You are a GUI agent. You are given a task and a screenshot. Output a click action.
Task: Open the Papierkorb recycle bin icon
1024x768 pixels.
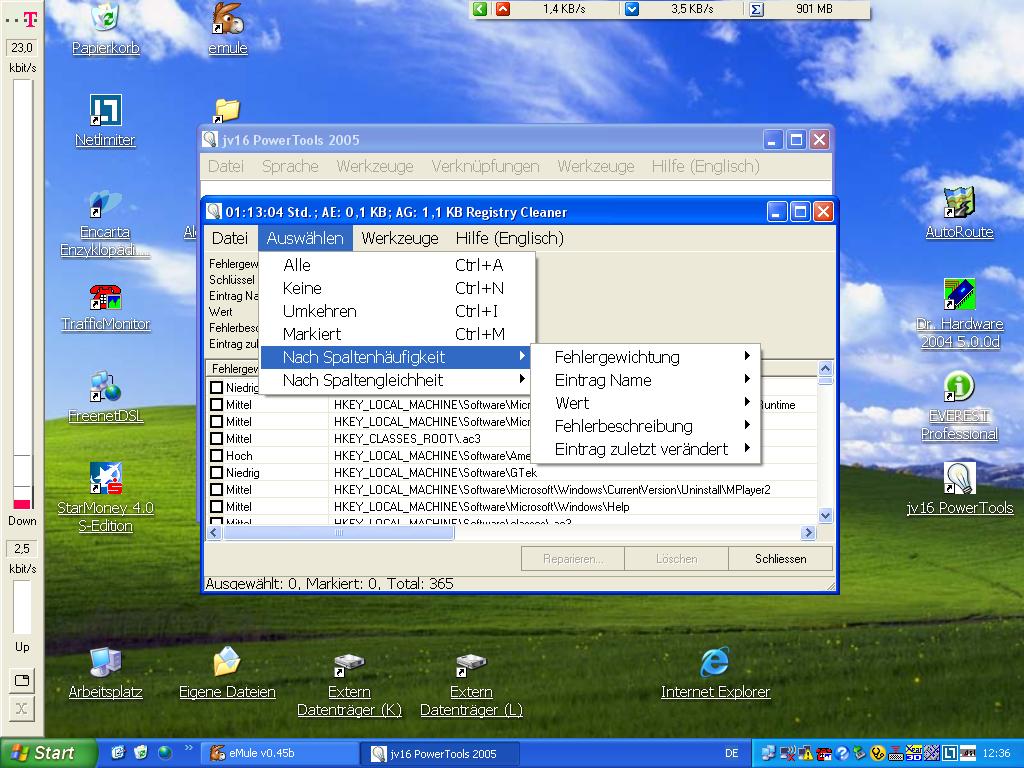pyautogui.click(x=105, y=29)
